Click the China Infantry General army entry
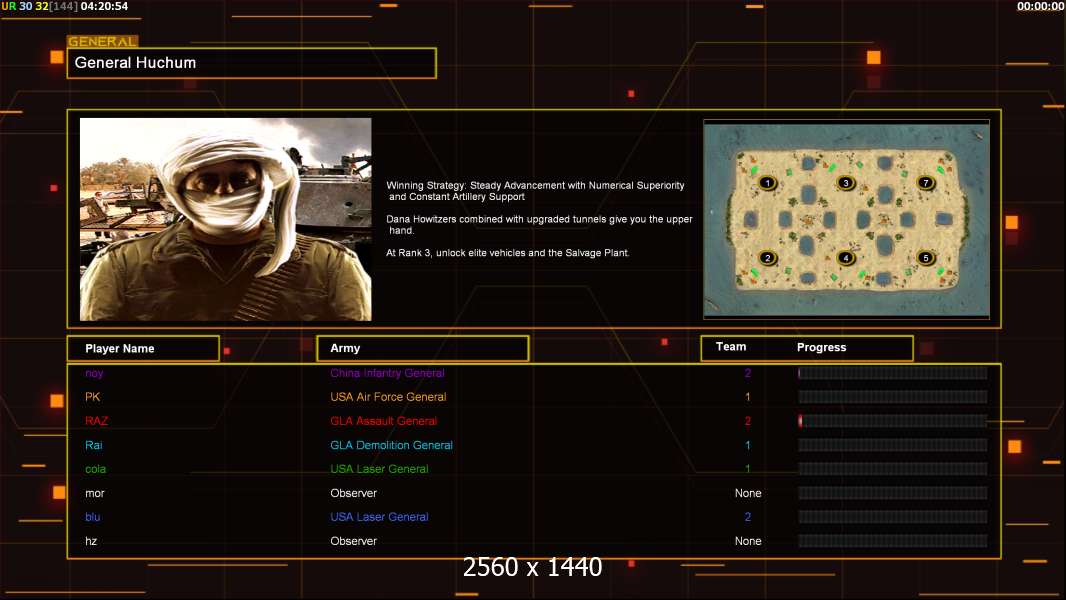The width and height of the screenshot is (1066, 600). [x=387, y=373]
